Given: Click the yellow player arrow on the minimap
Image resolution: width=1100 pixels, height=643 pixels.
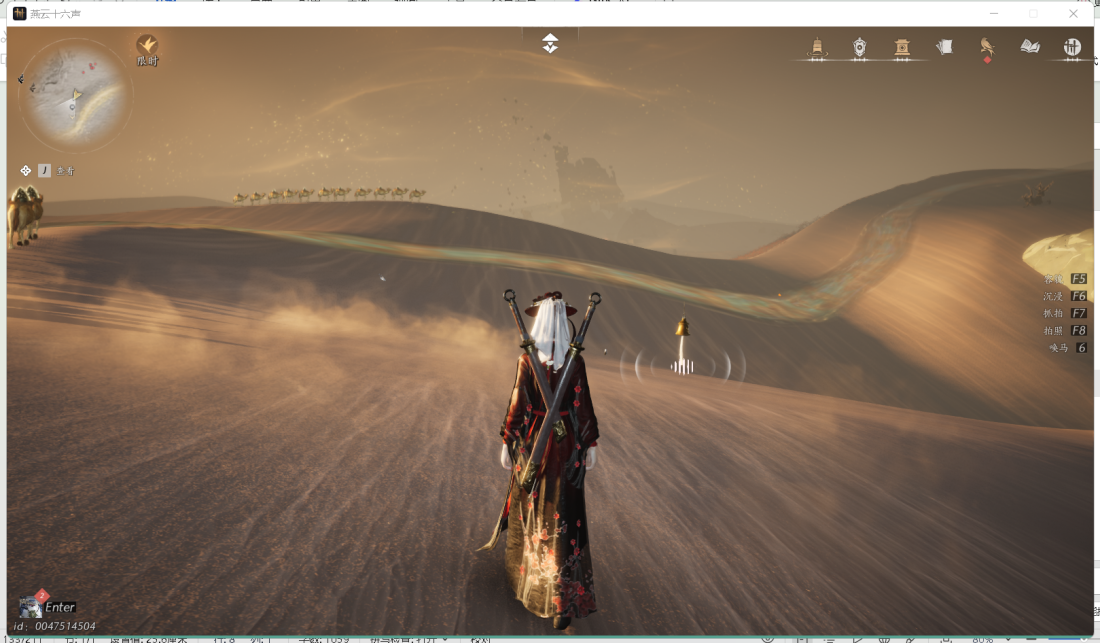Looking at the screenshot, I should [x=76, y=95].
